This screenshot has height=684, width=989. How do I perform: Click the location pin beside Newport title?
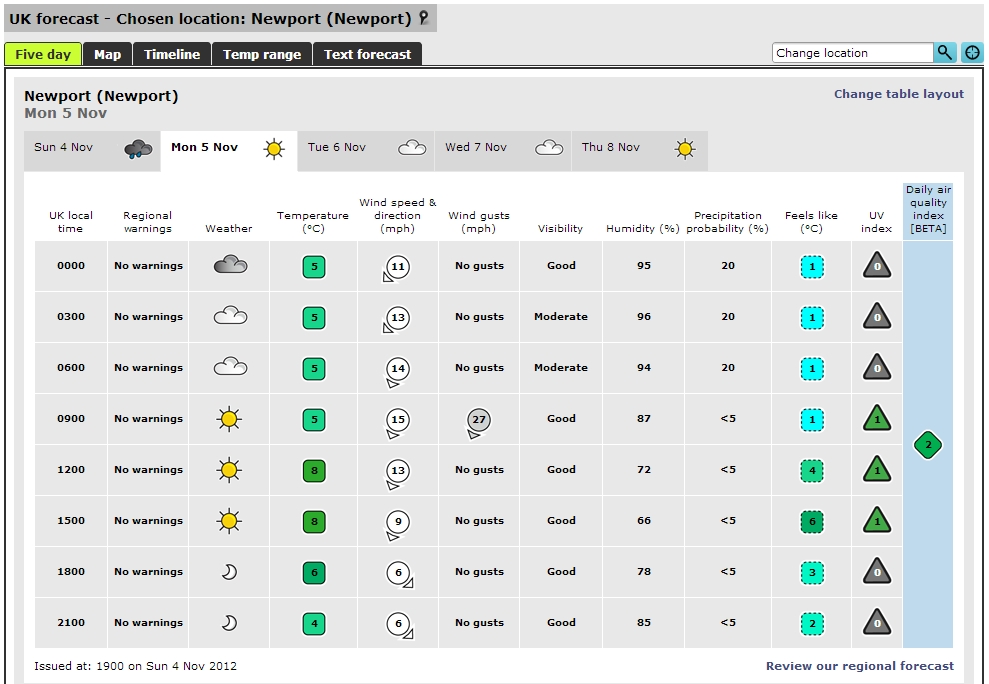click(424, 18)
